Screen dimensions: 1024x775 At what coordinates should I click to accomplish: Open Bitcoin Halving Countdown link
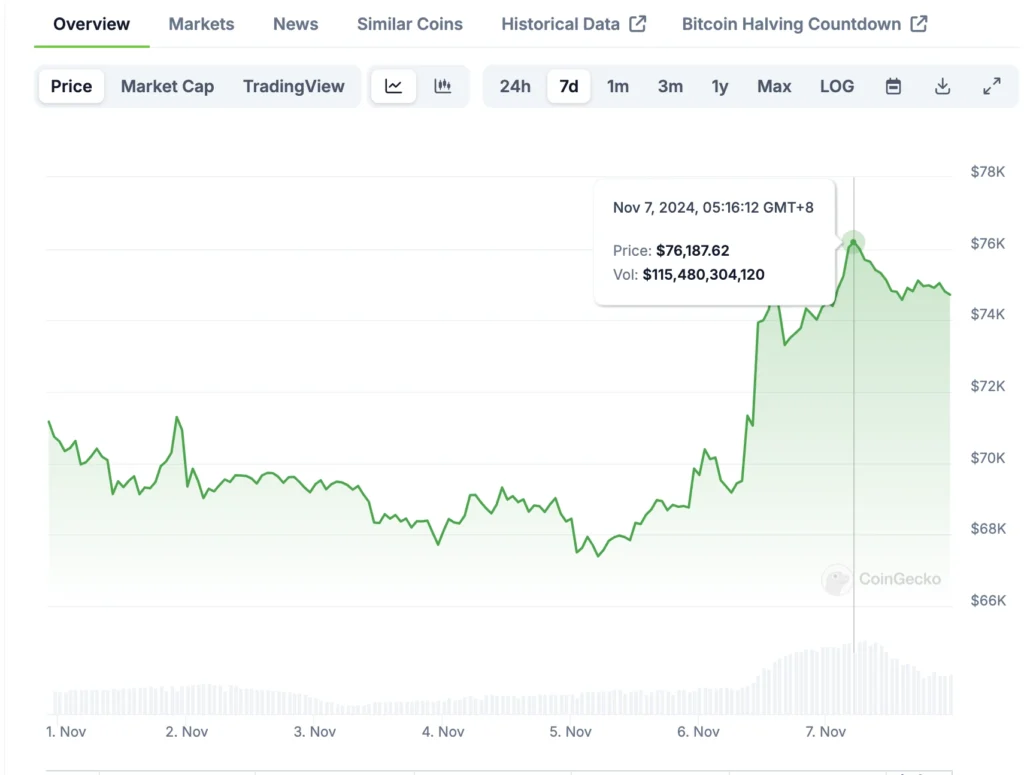pyautogui.click(x=792, y=24)
